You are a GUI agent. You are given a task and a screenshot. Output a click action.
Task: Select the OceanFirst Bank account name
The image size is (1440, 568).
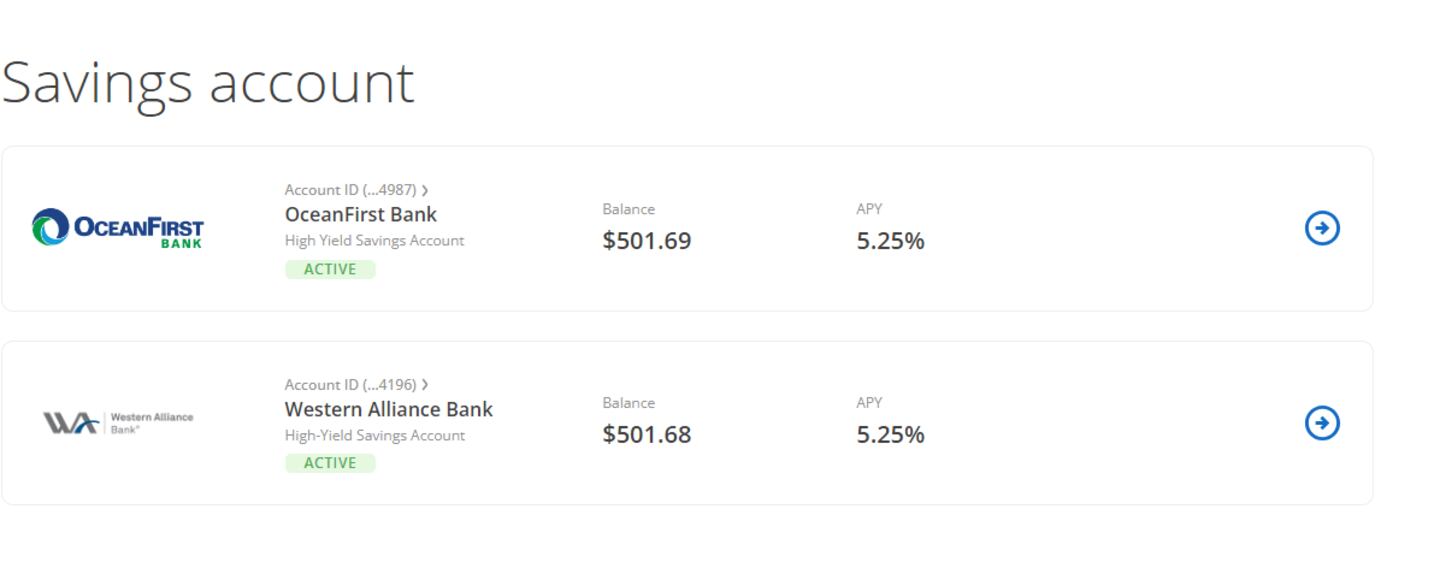click(361, 214)
